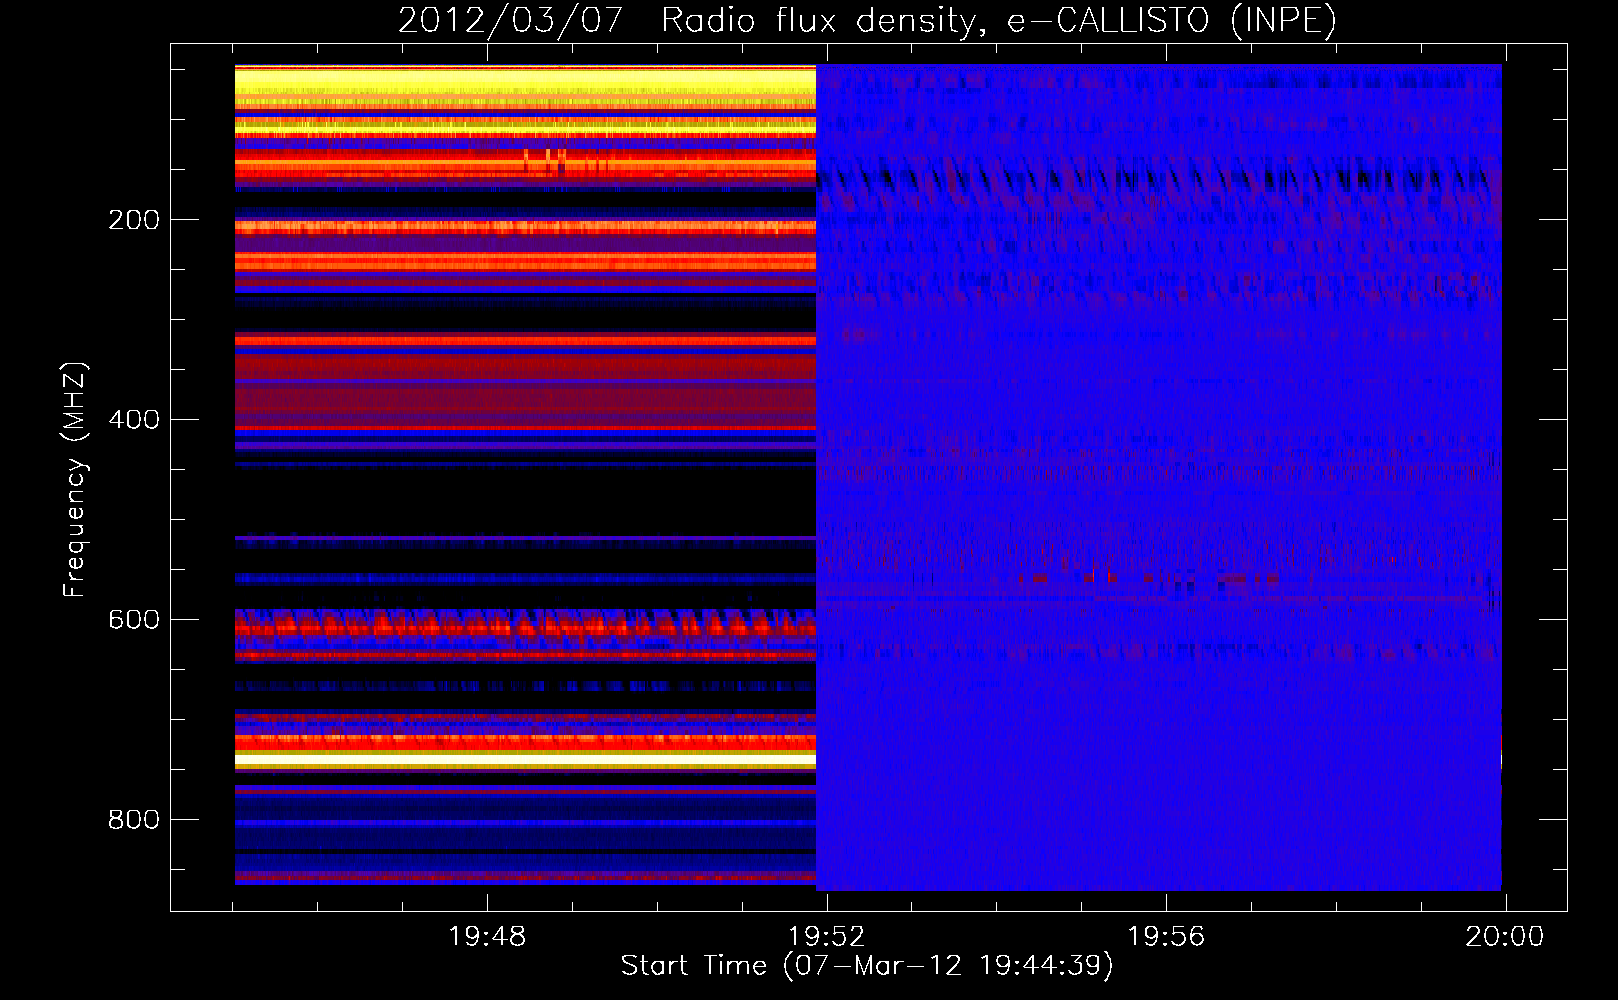Click the 20:00 time tick label

pos(1505,937)
